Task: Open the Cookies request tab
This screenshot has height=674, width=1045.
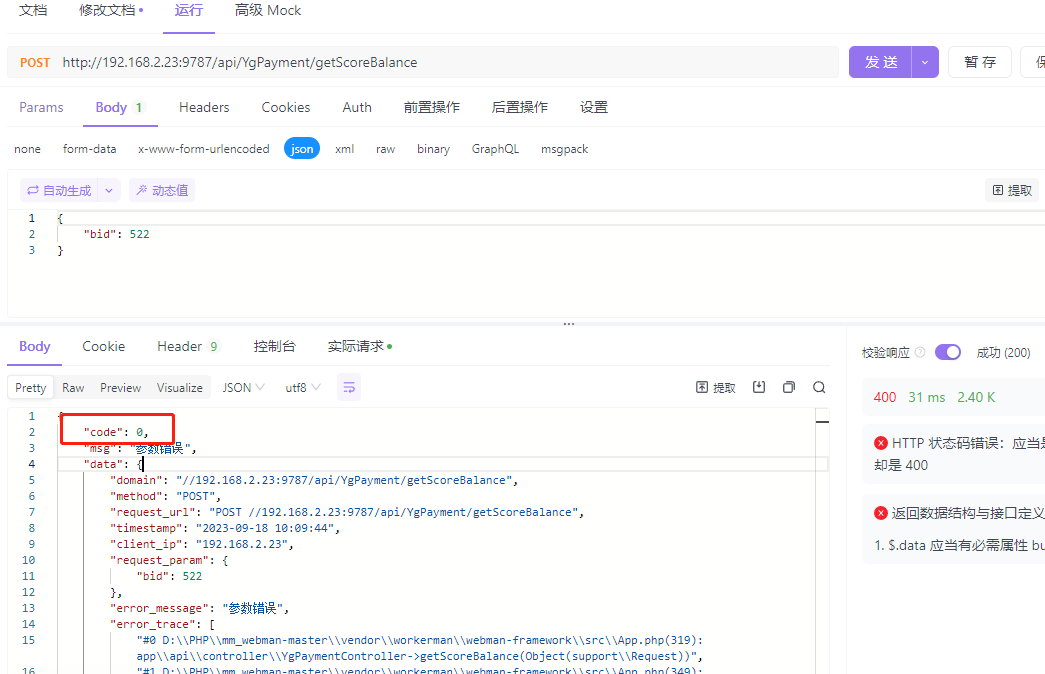Action: [x=286, y=107]
